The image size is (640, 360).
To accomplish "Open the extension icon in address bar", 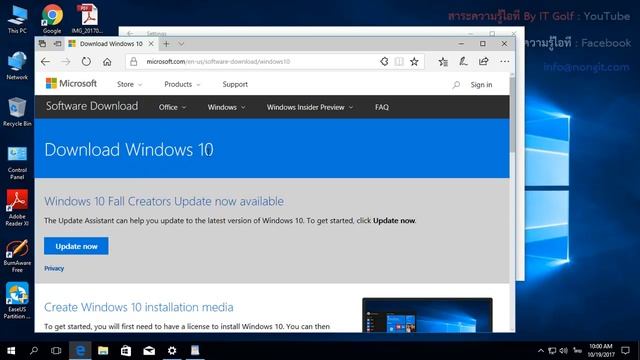I will pyautogui.click(x=384, y=62).
